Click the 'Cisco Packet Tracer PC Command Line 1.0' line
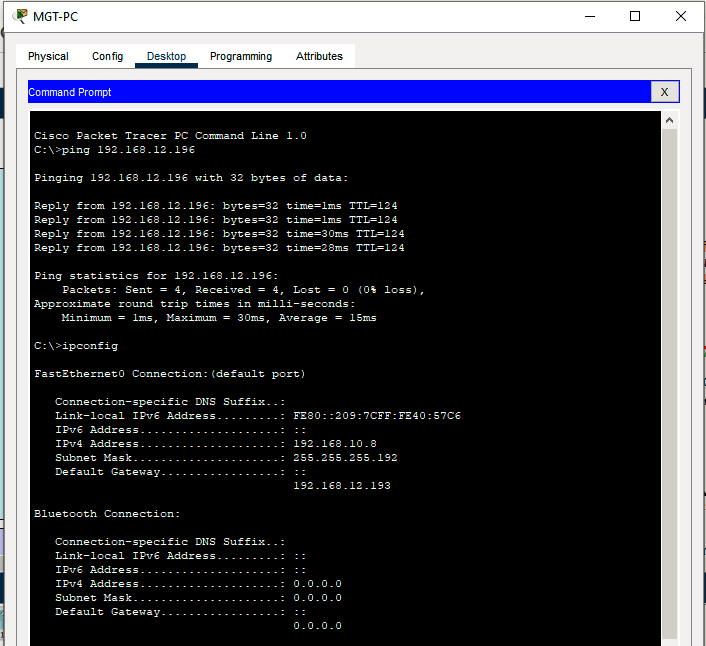Viewport: 706px width, 646px height. coord(170,136)
